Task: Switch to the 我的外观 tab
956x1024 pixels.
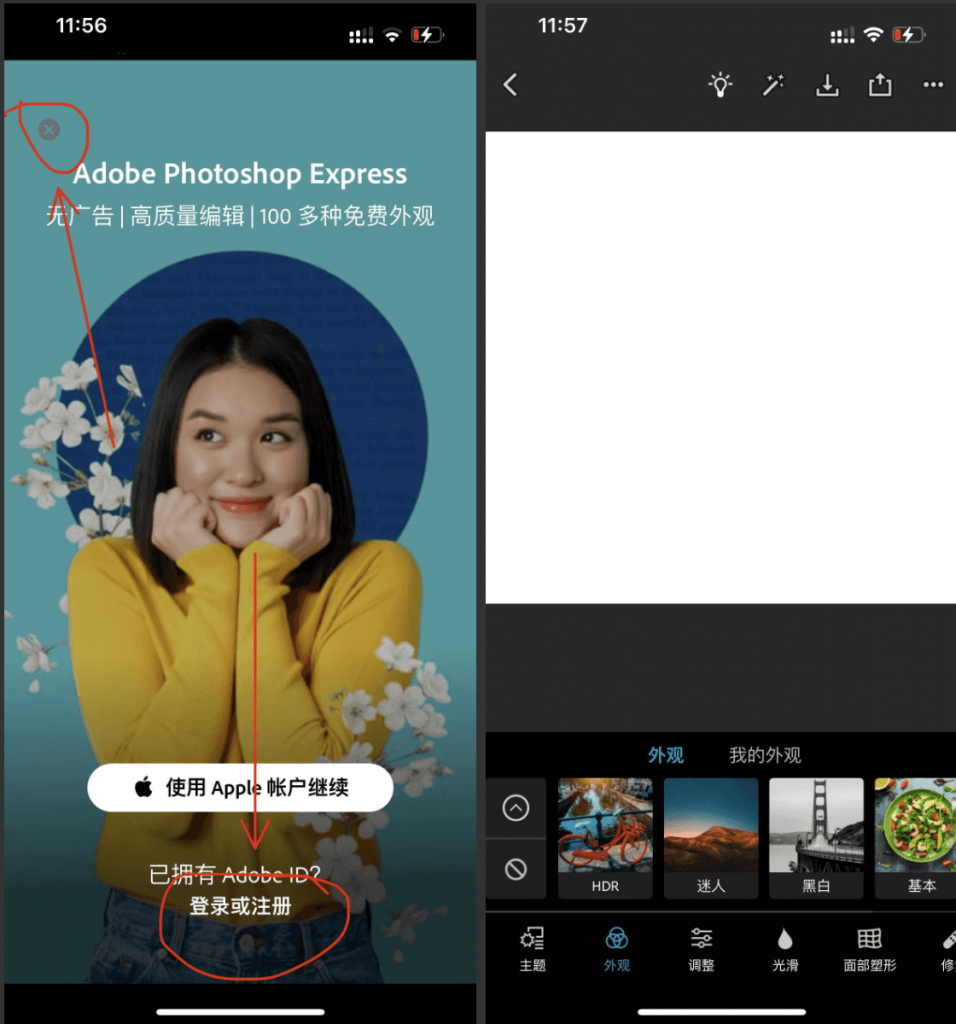Action: [765, 756]
